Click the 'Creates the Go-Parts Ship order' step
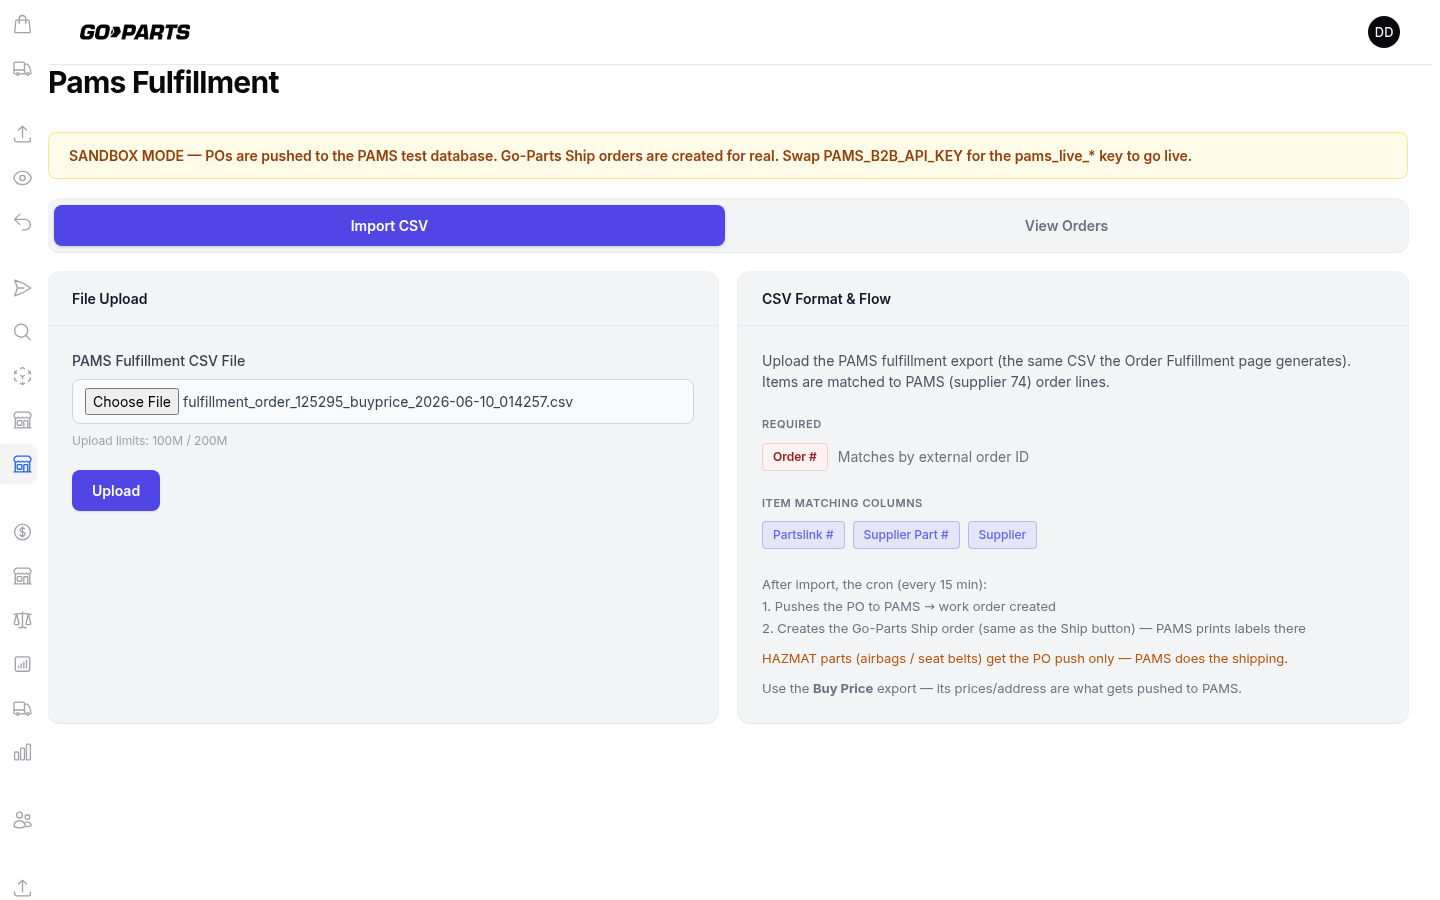1440x900 pixels. [1034, 629]
